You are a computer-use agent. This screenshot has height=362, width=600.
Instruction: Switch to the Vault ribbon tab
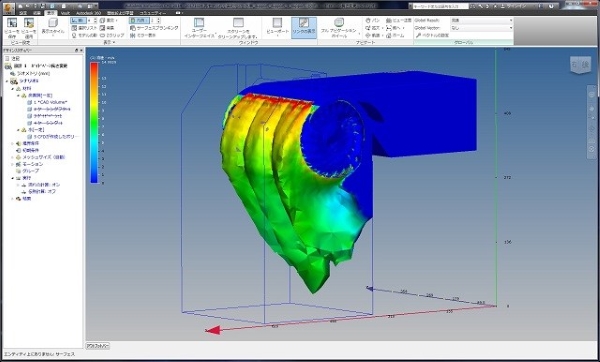pos(65,13)
